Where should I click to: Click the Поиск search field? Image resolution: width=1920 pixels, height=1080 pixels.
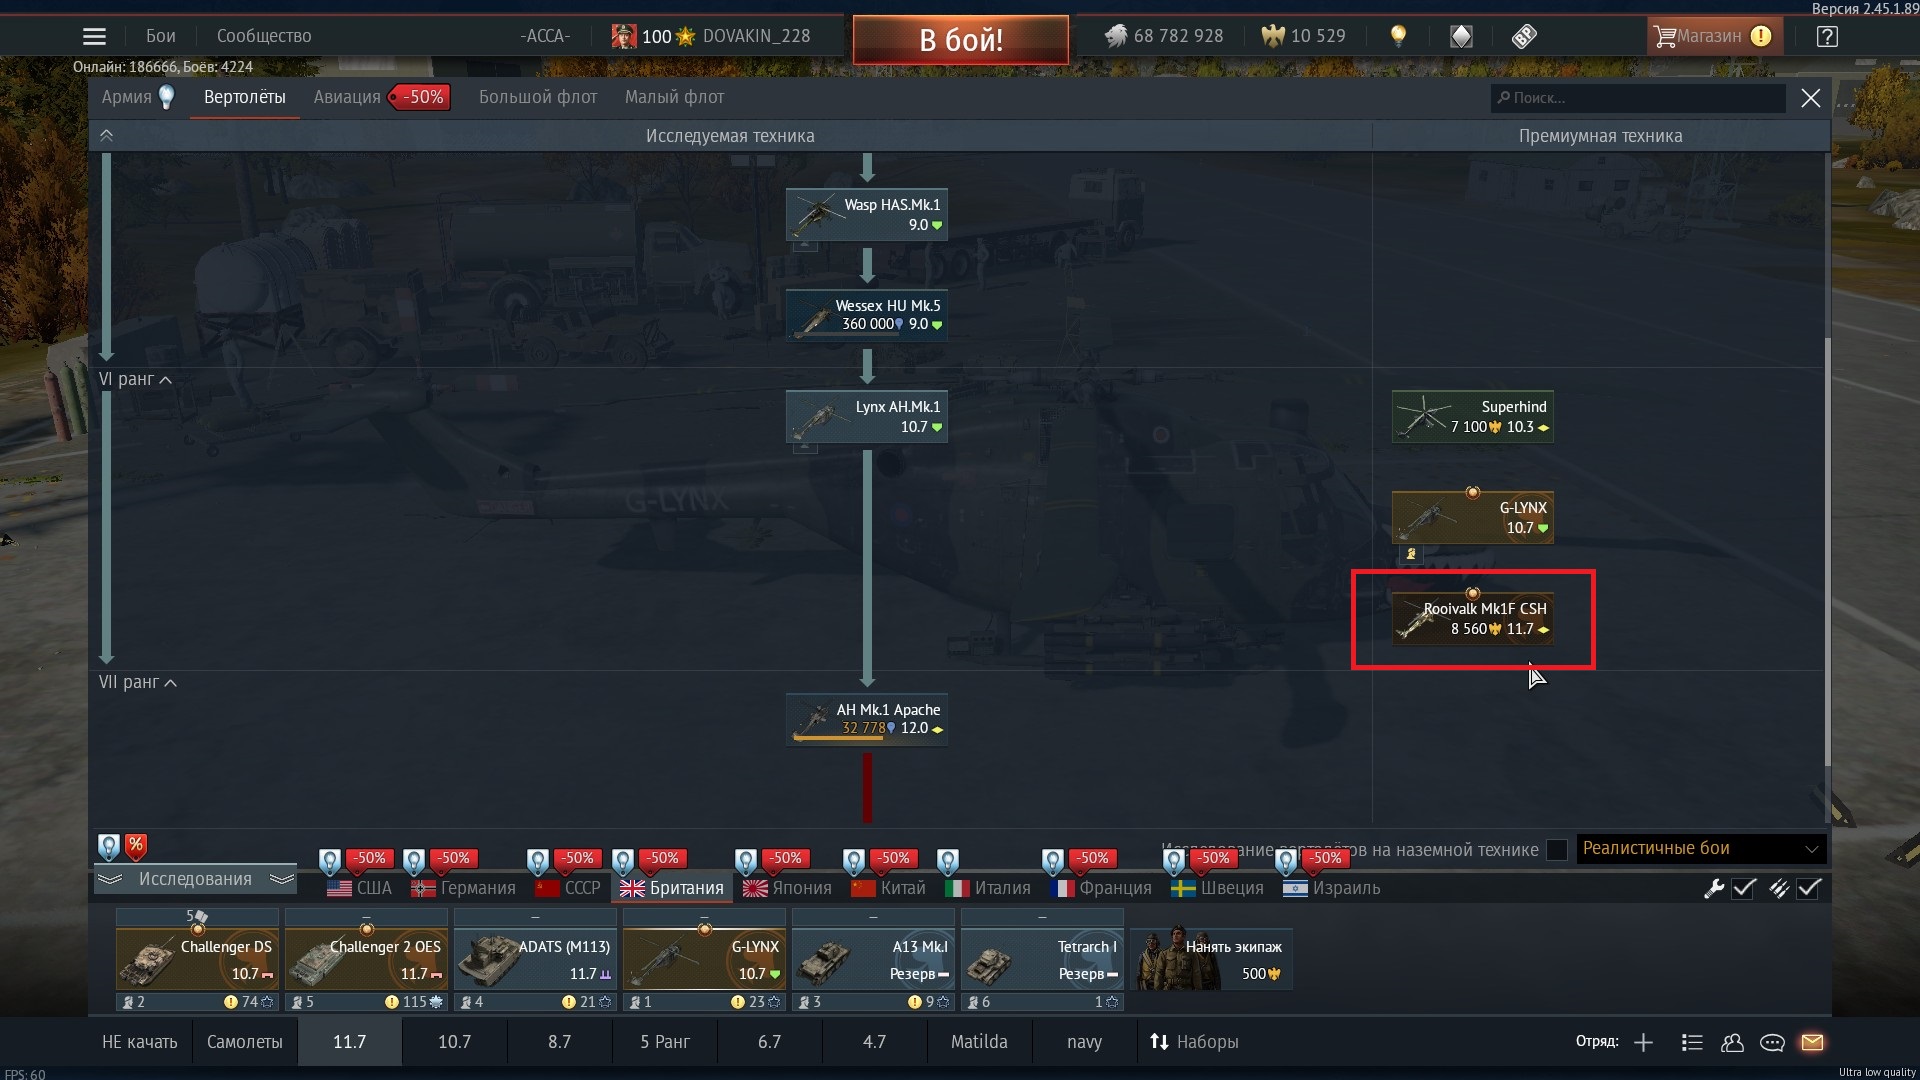pos(1640,98)
